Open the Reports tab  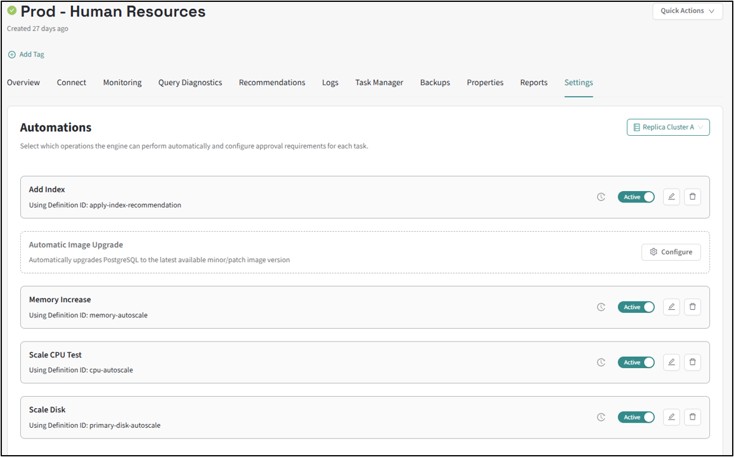[534, 82]
